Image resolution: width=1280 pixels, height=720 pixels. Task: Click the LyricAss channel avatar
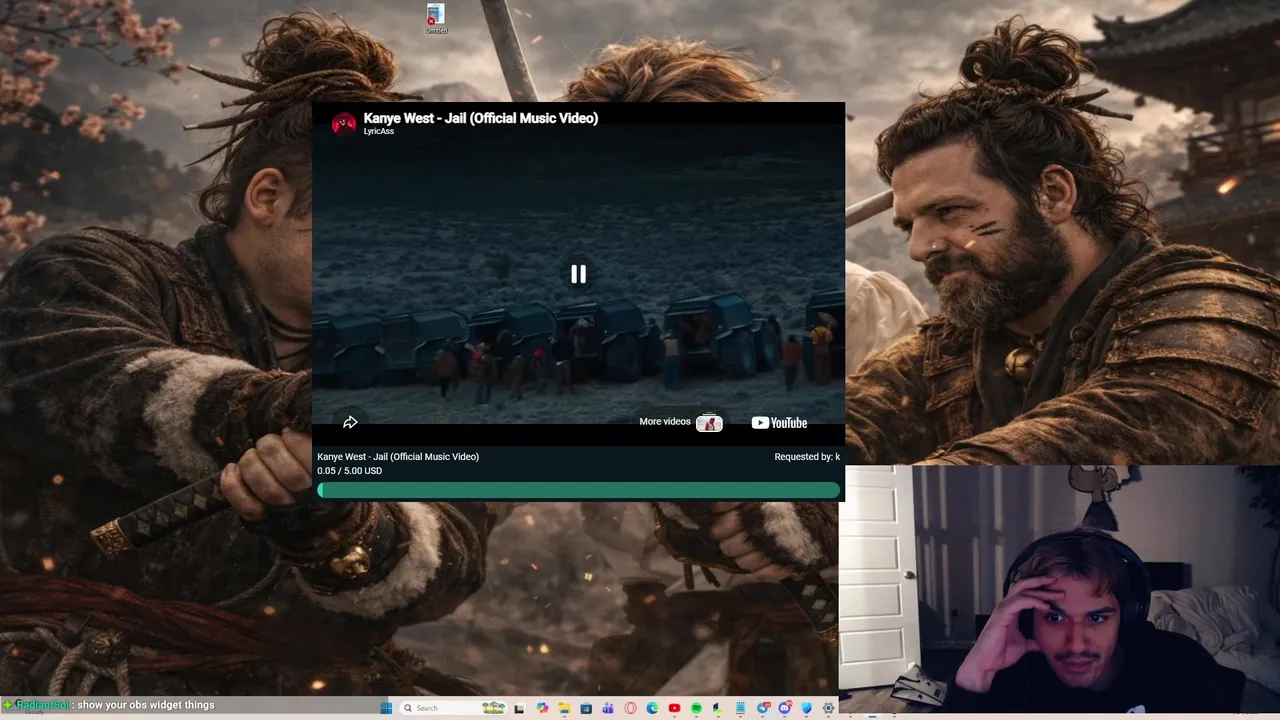(344, 124)
